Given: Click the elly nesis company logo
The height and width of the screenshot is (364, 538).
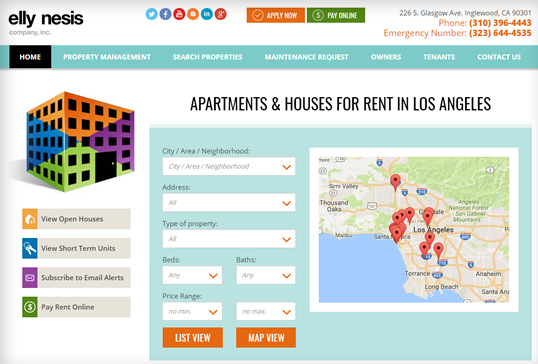Looking at the screenshot, I should tap(46, 23).
